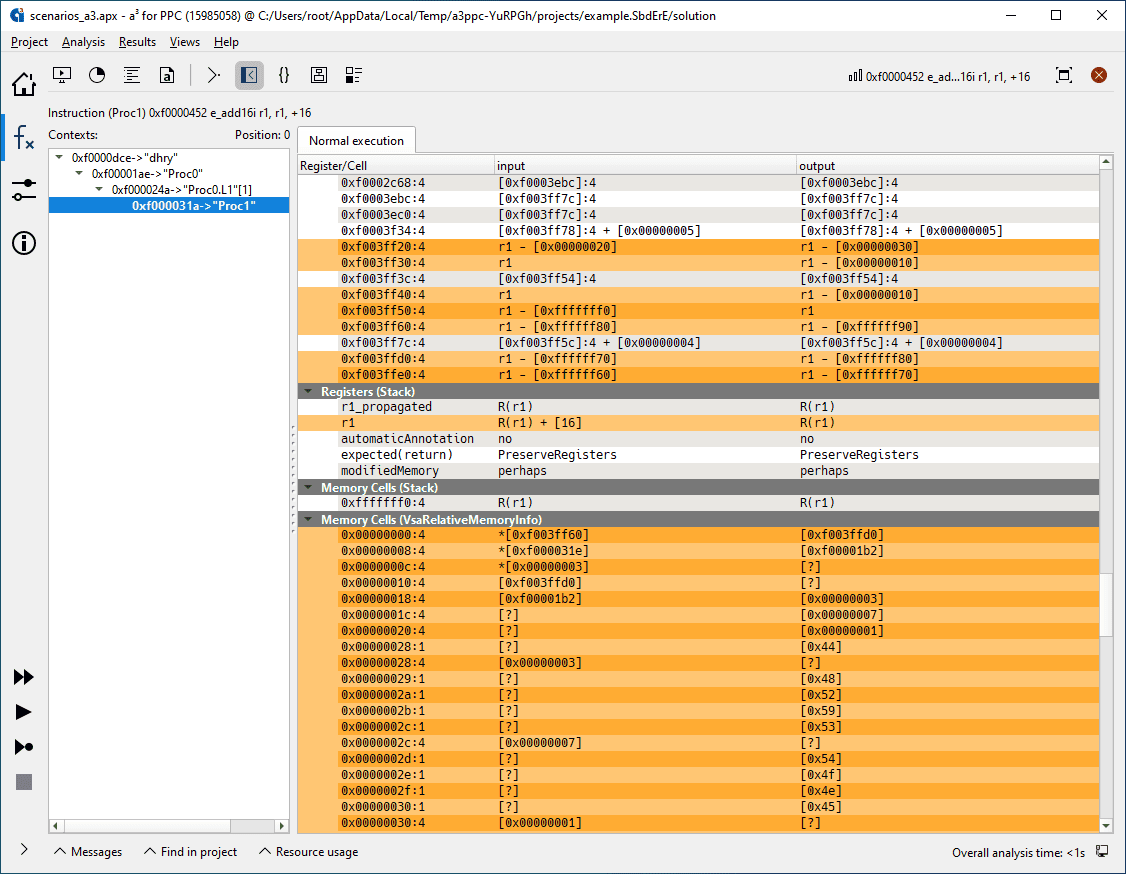Viewport: 1126px width, 874px height.
Task: Expand the Resource usage panel
Action: click(309, 852)
